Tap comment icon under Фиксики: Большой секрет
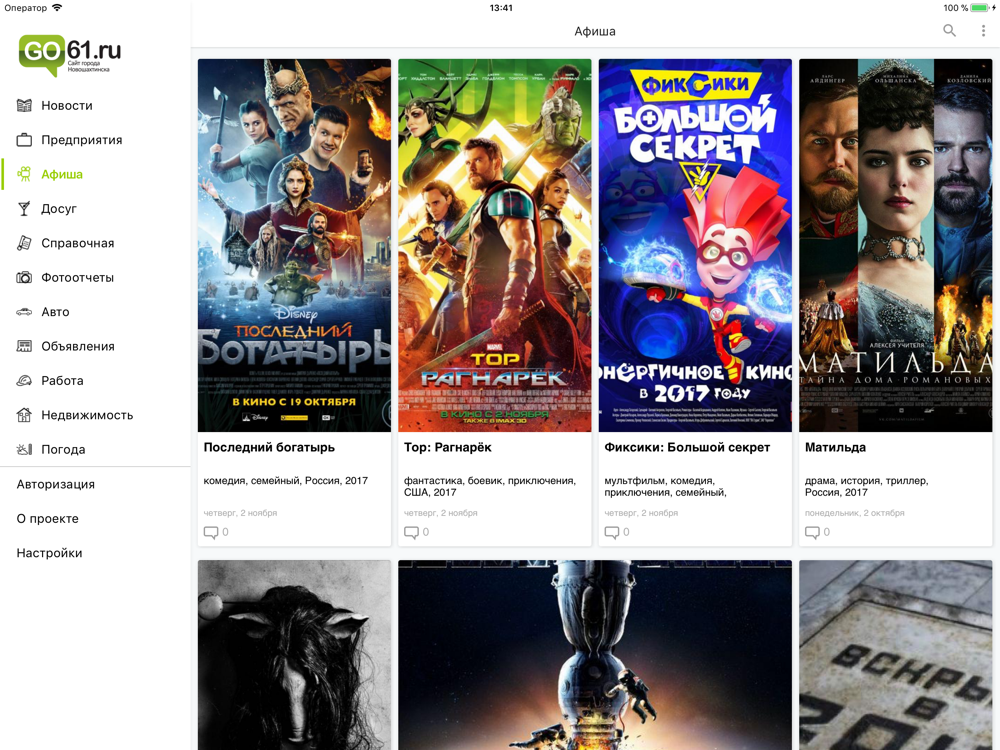This screenshot has width=1000, height=750. pyautogui.click(x=612, y=532)
